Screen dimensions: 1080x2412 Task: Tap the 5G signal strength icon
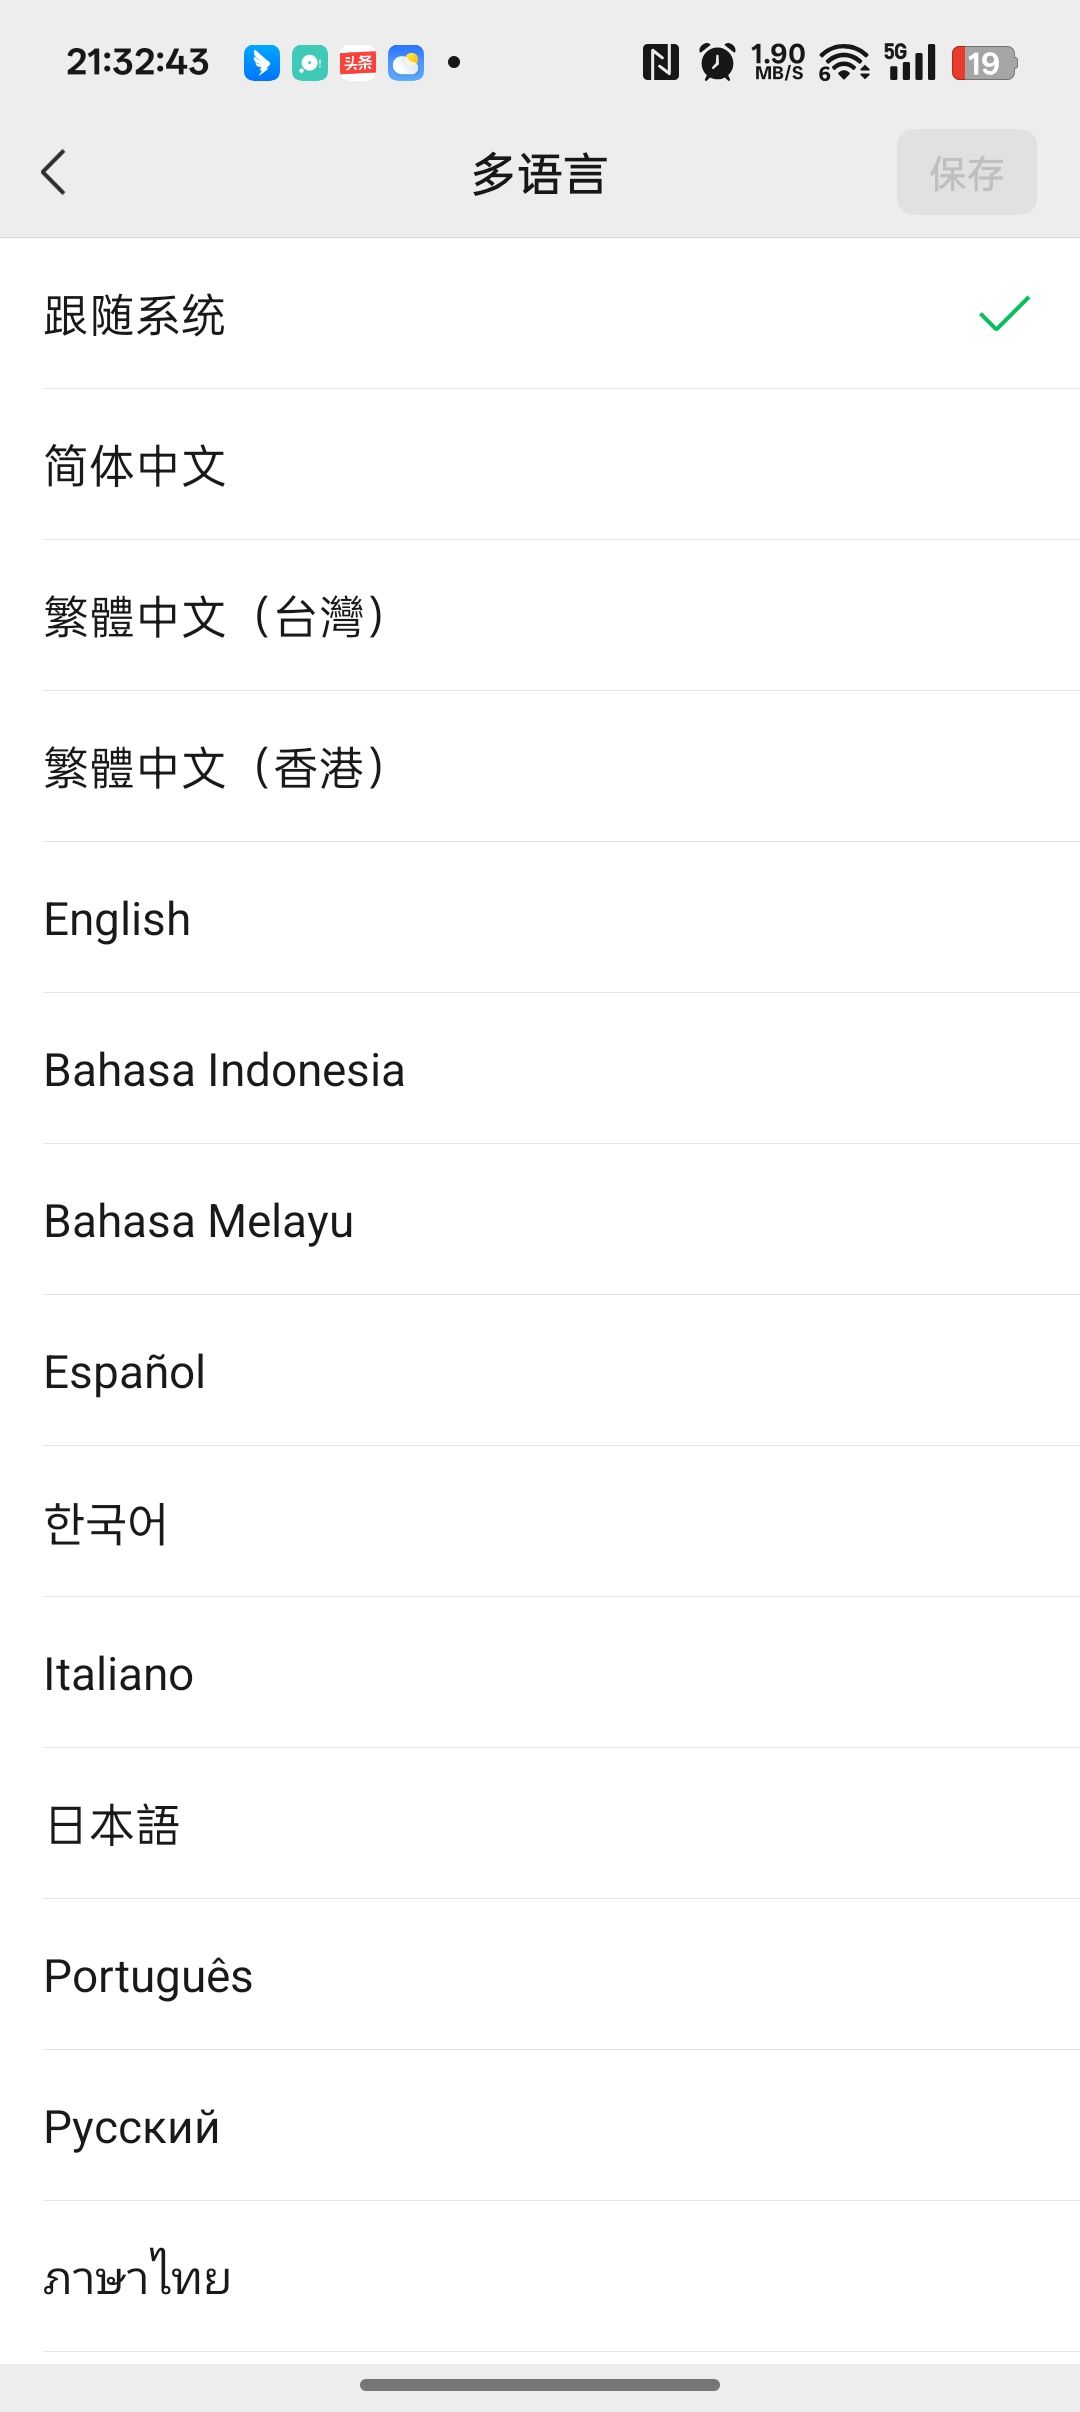910,62
